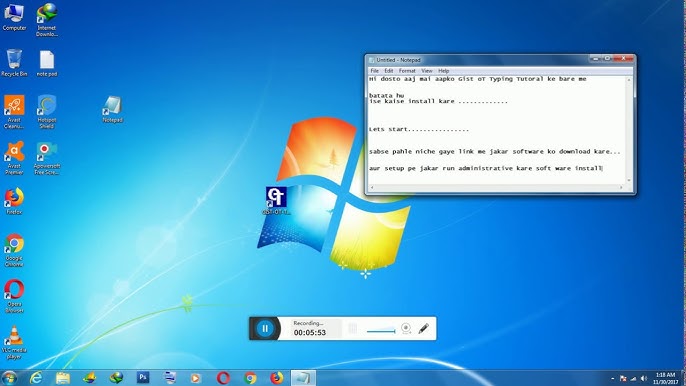Open Notepad File menu
Screen dimensions: 686x386
(374, 71)
